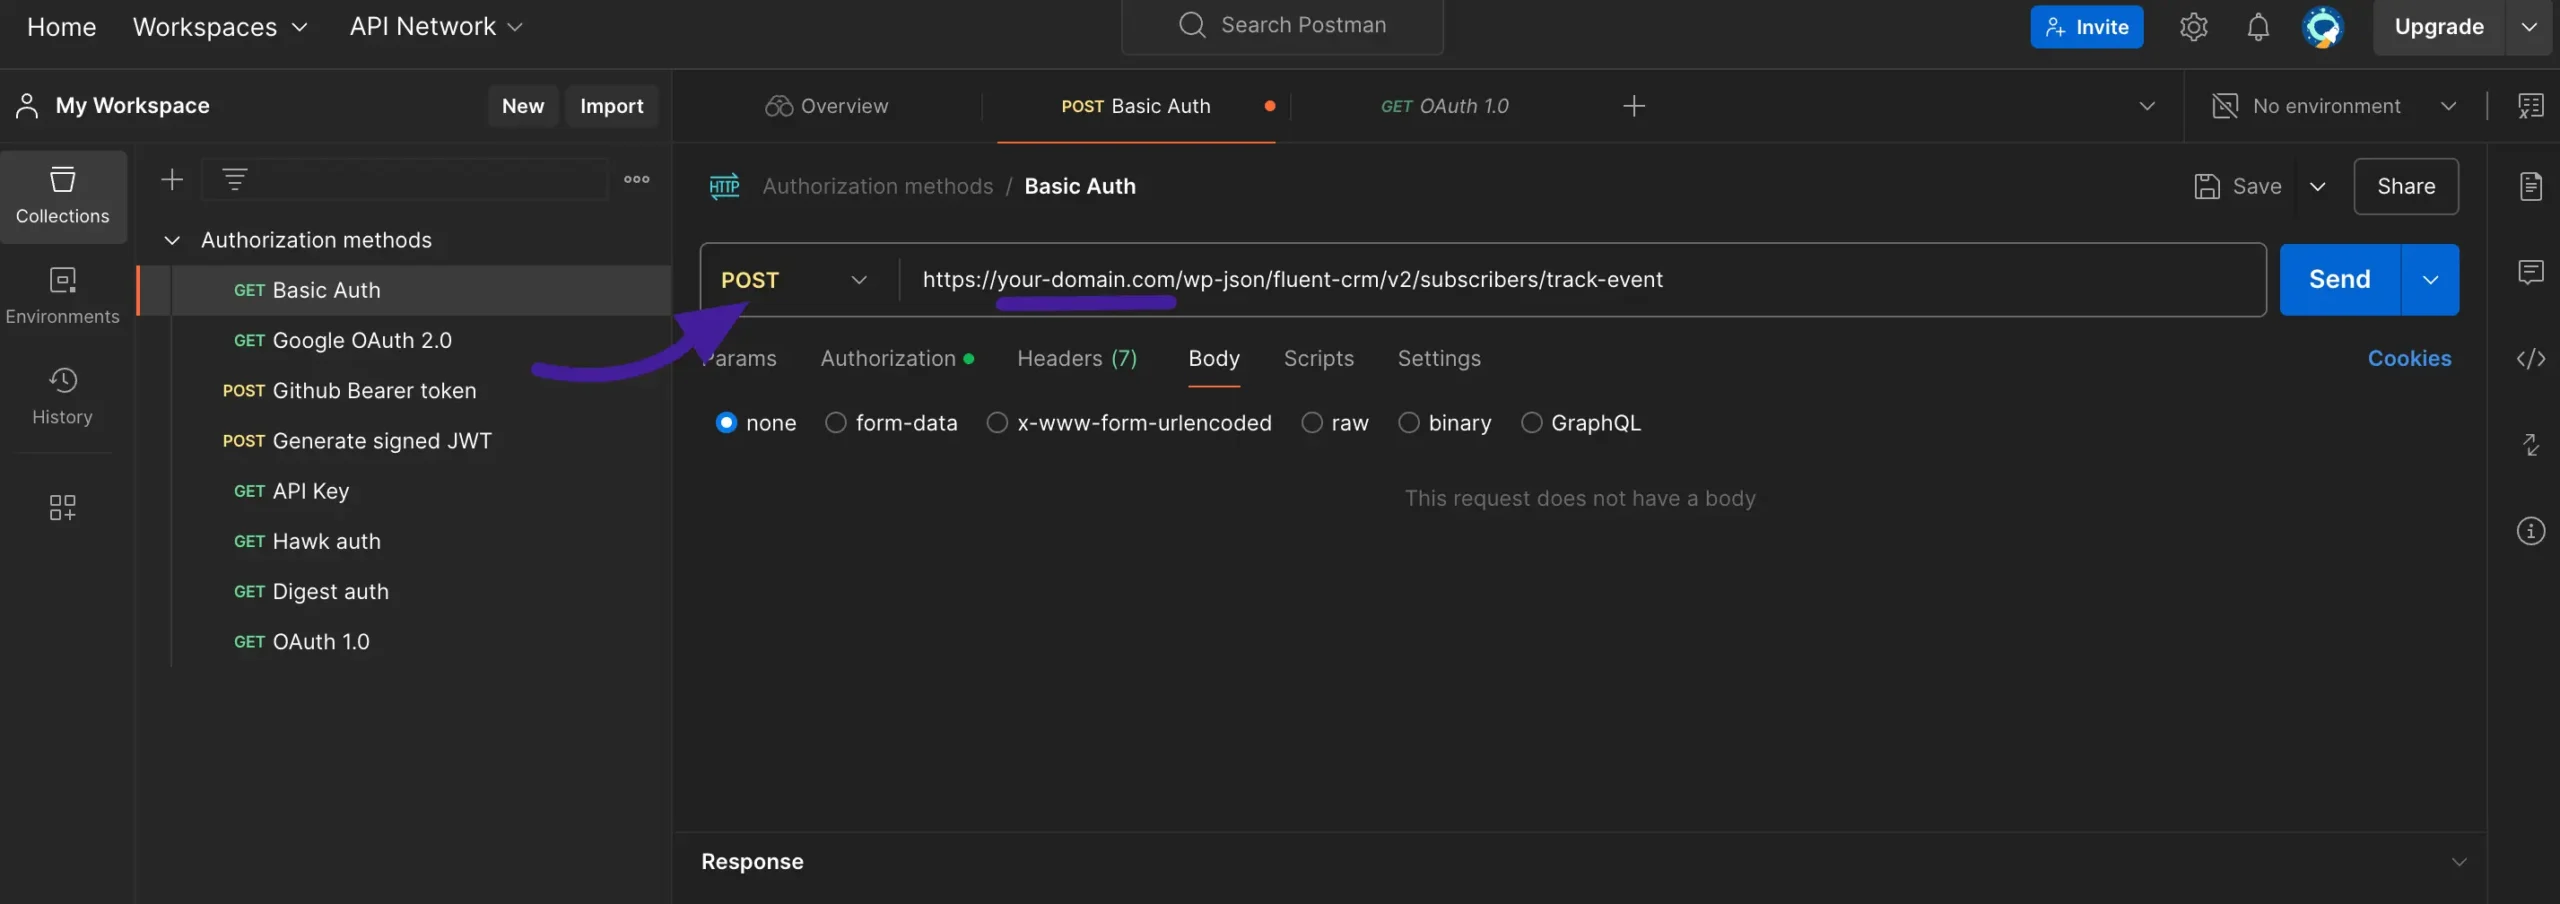Collapse the Authorization methods collection

(x=172, y=240)
